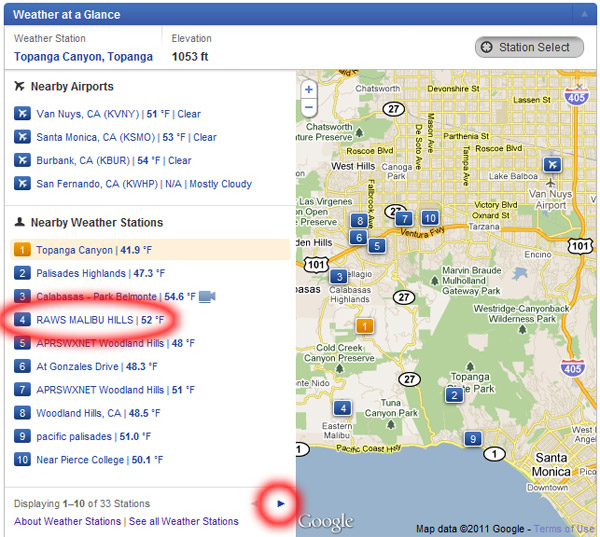Click the Van Nuys airplane icon in list
Viewport: 600px width, 537px height.
pos(22,114)
